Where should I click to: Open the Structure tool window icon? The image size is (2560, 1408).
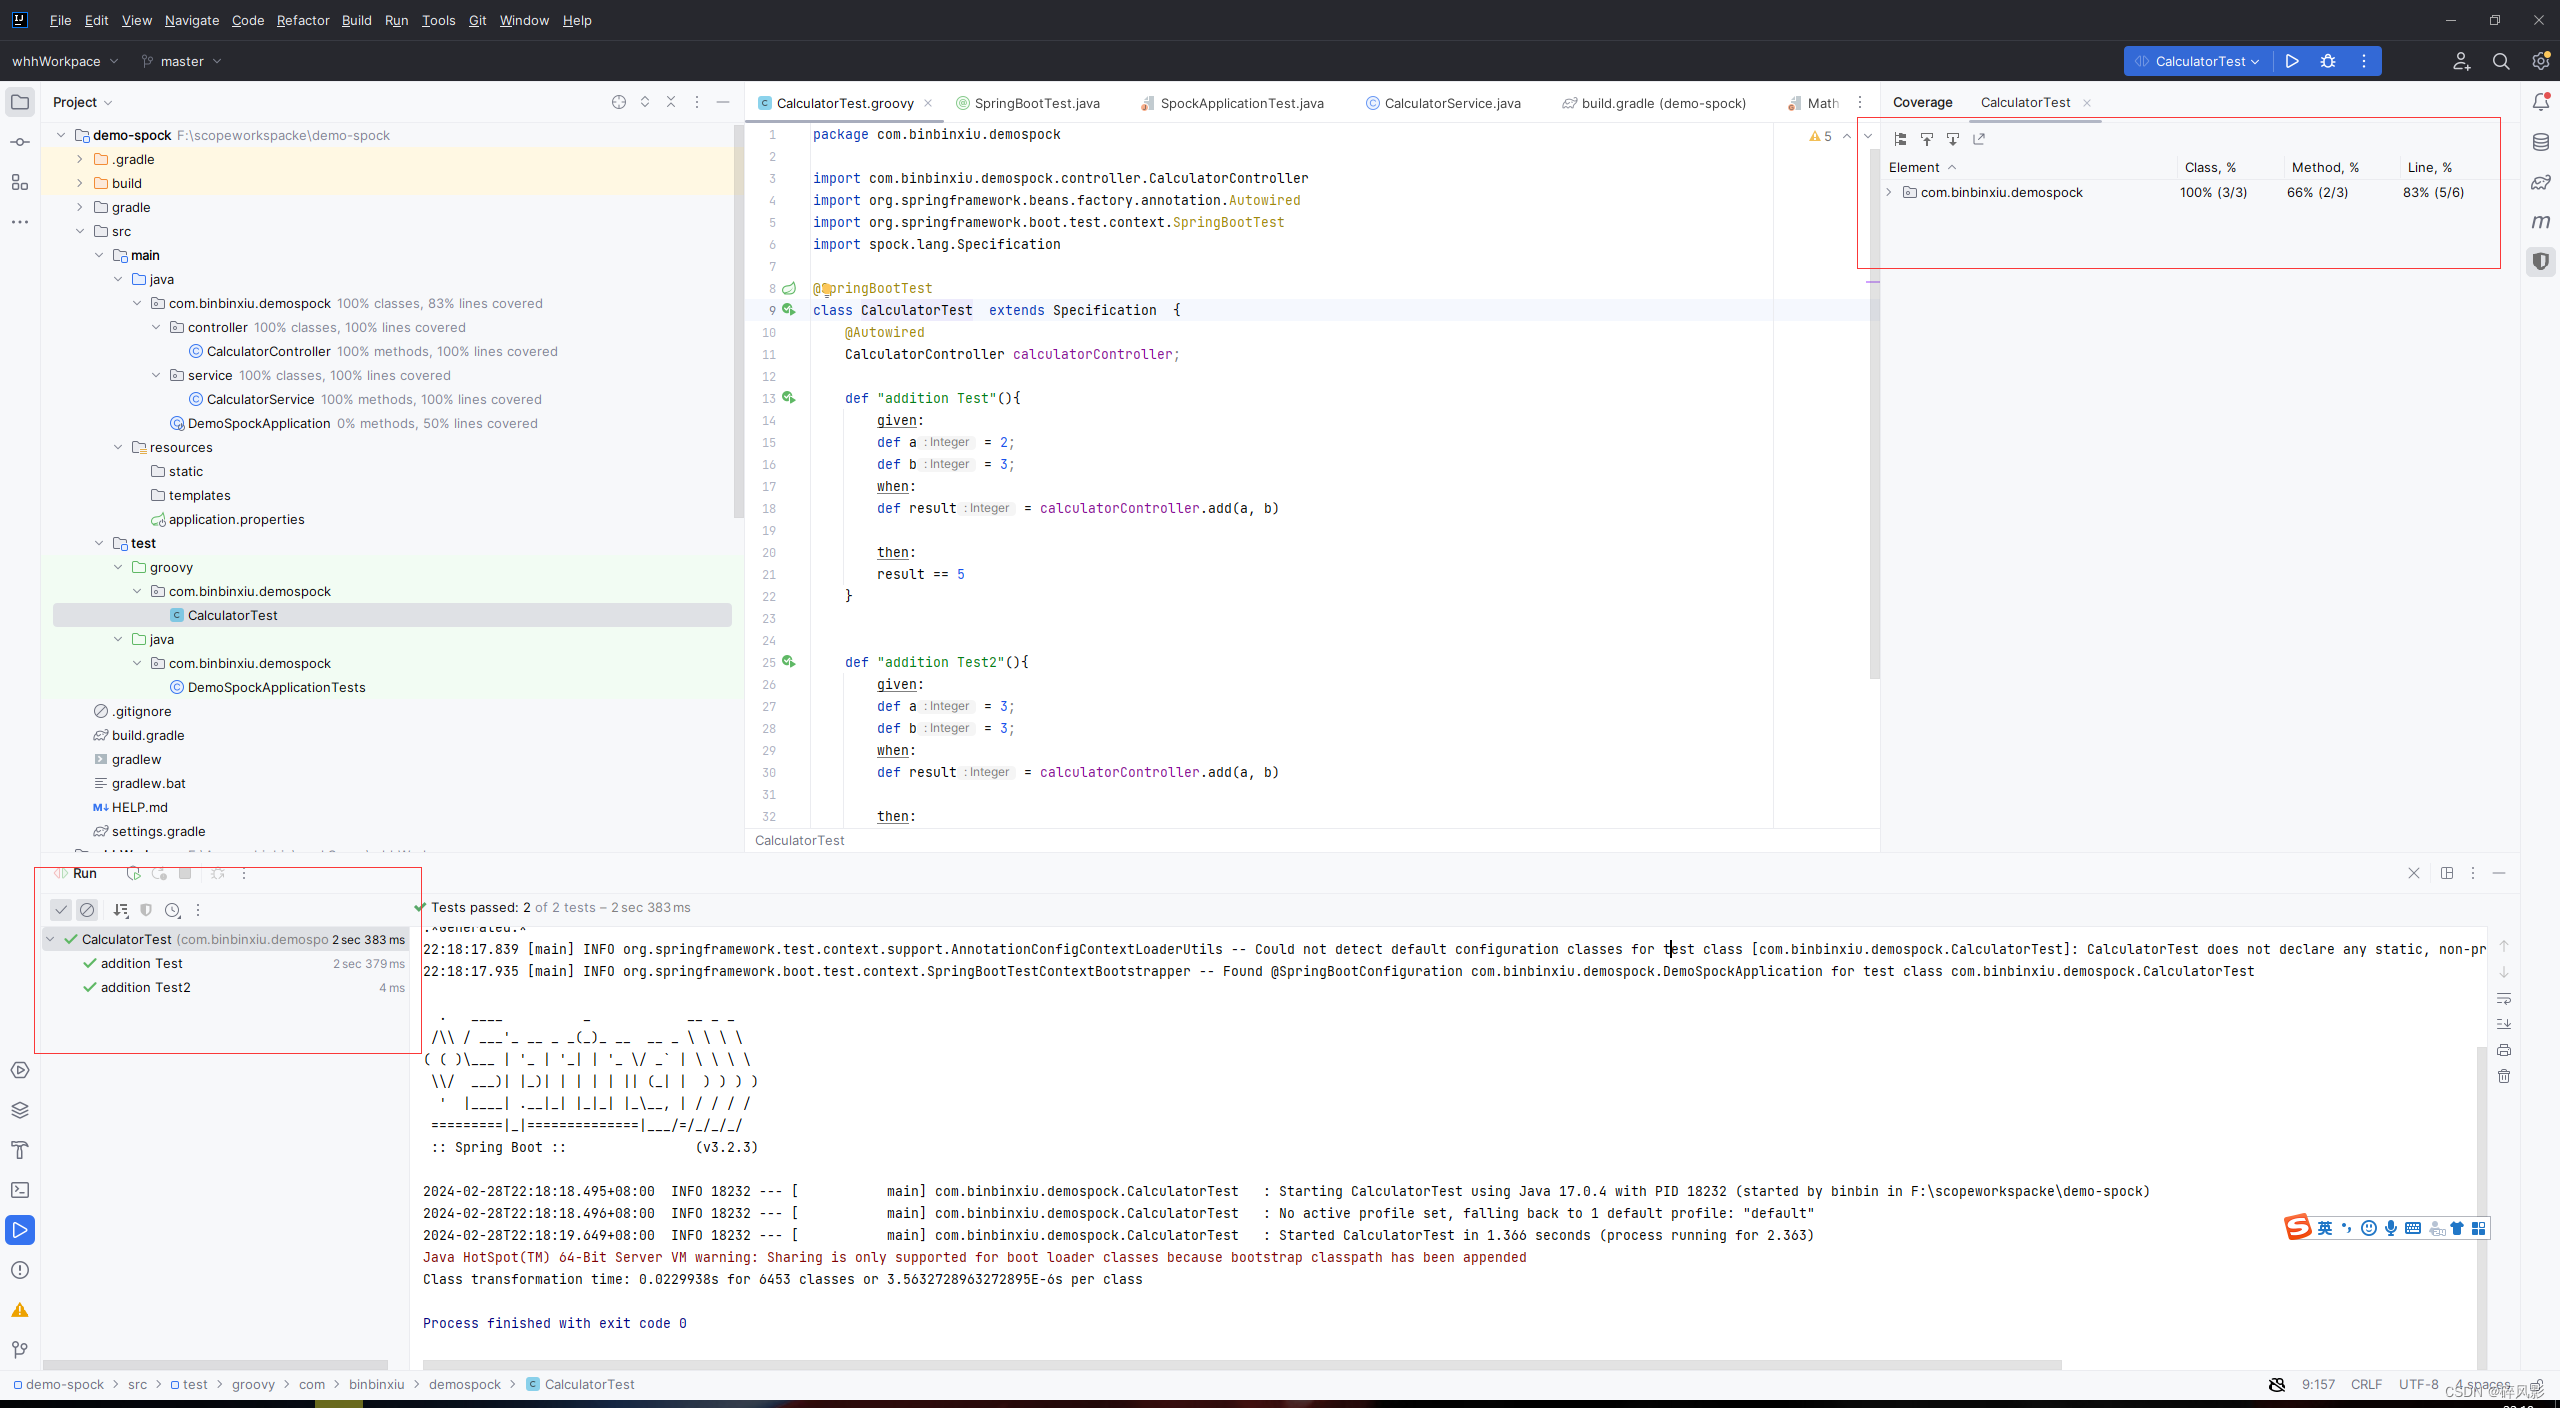(20, 182)
